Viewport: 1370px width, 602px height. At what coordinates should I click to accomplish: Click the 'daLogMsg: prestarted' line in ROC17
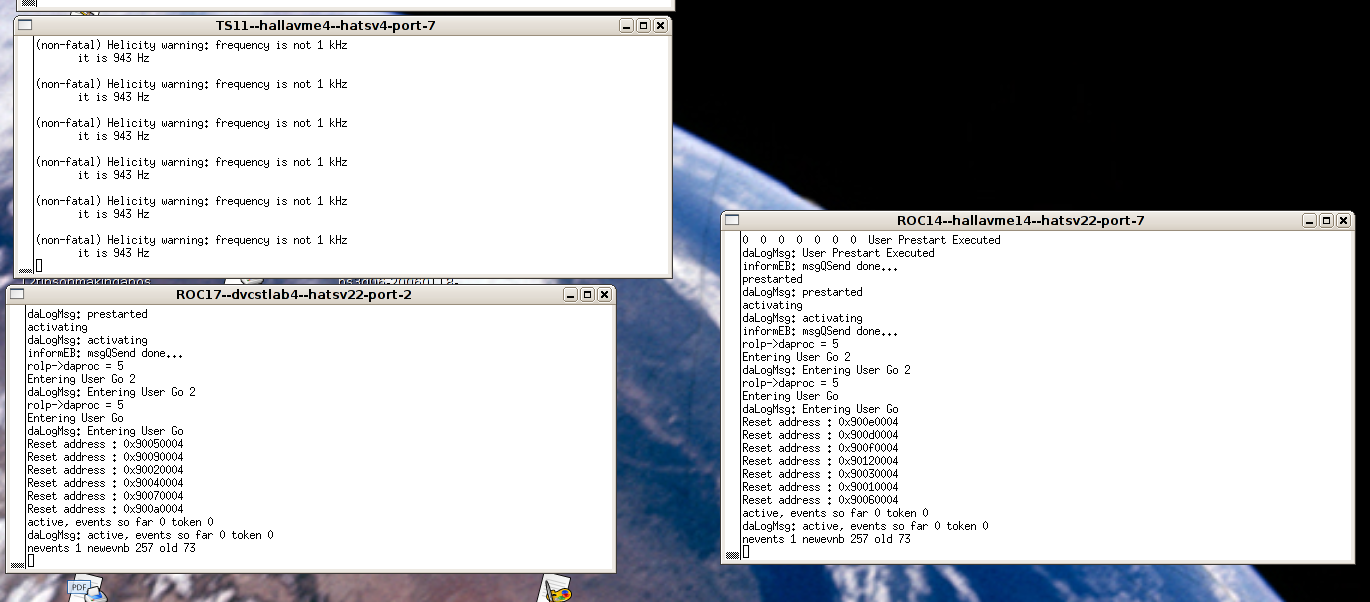[87, 314]
